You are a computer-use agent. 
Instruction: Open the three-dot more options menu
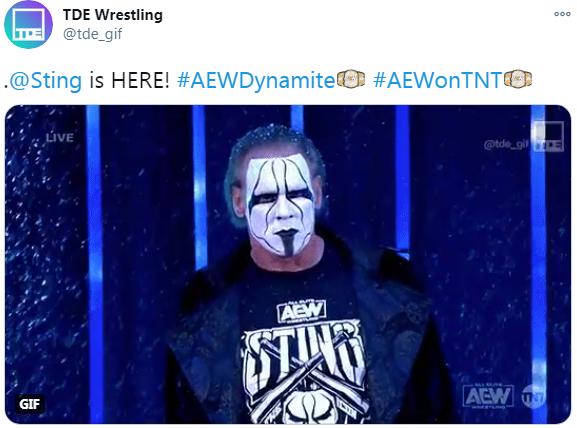562,14
